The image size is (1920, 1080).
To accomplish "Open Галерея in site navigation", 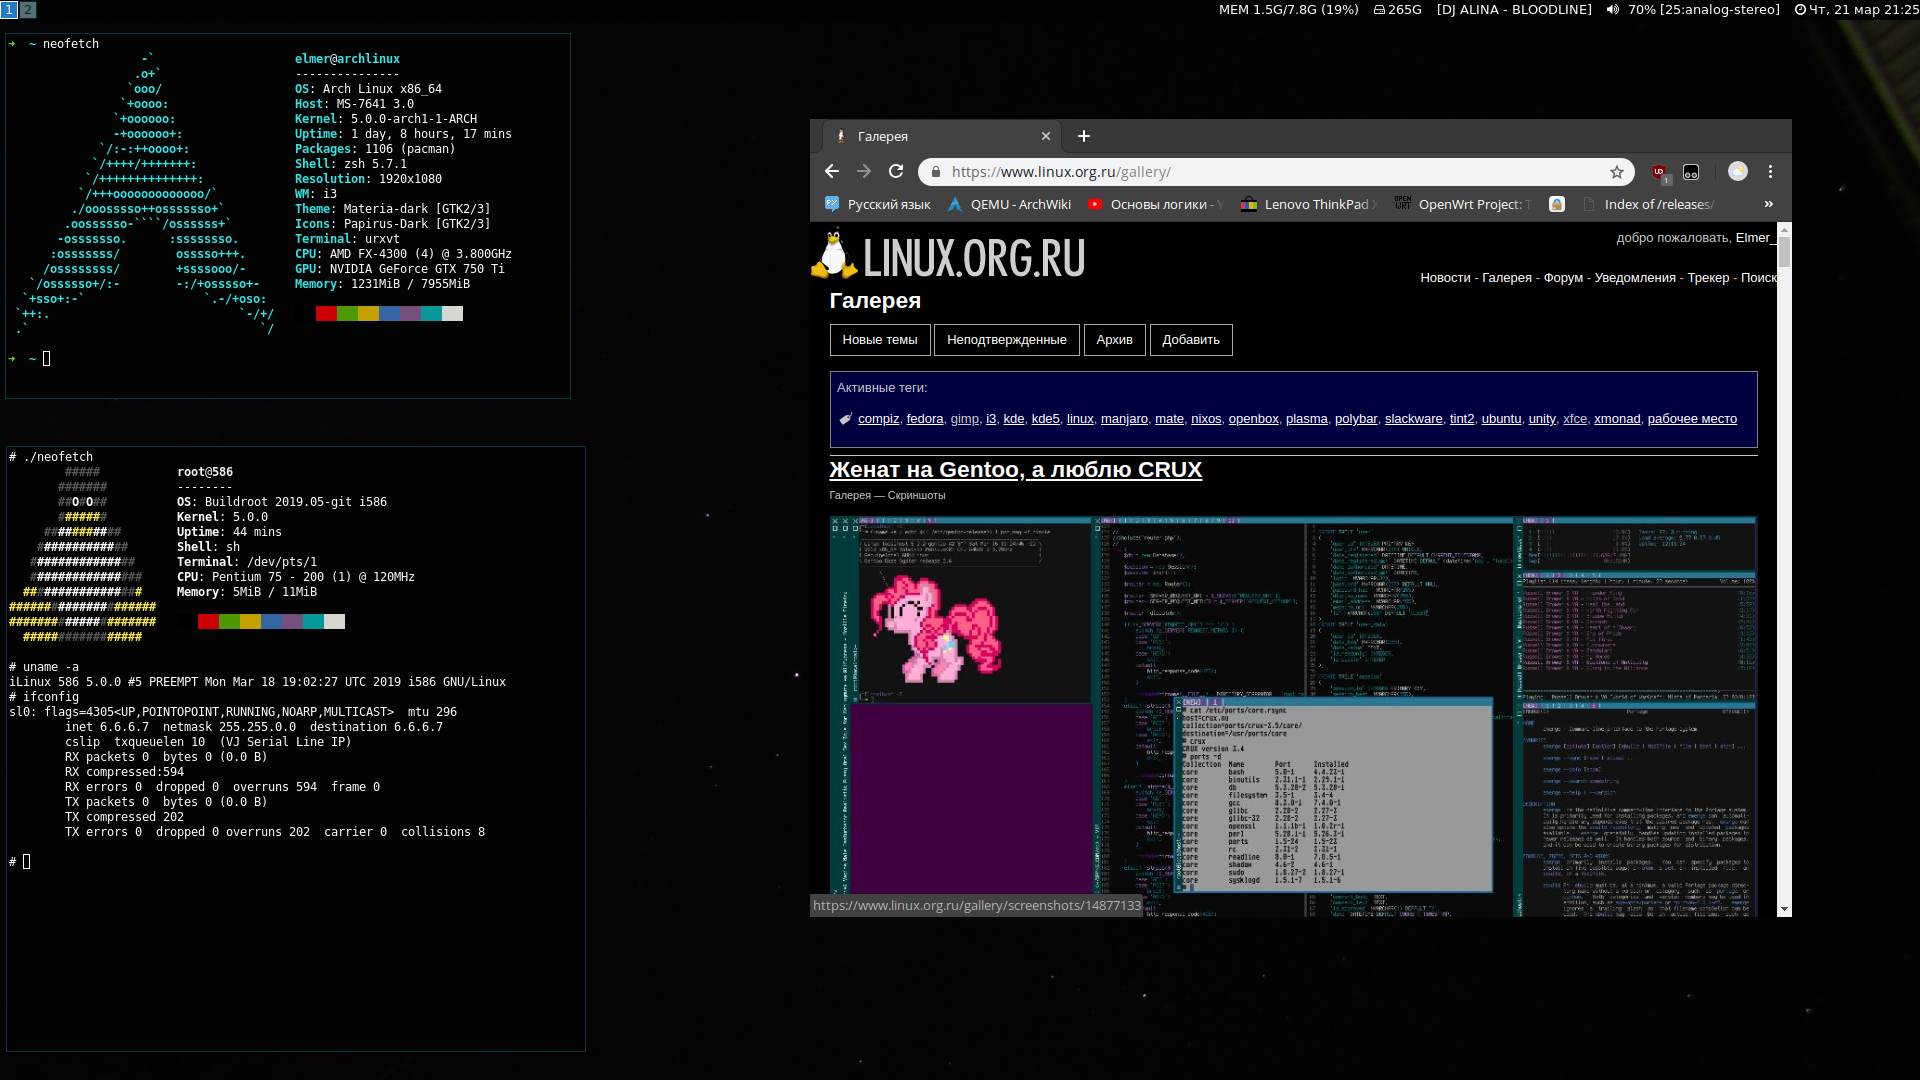I will (1507, 278).
